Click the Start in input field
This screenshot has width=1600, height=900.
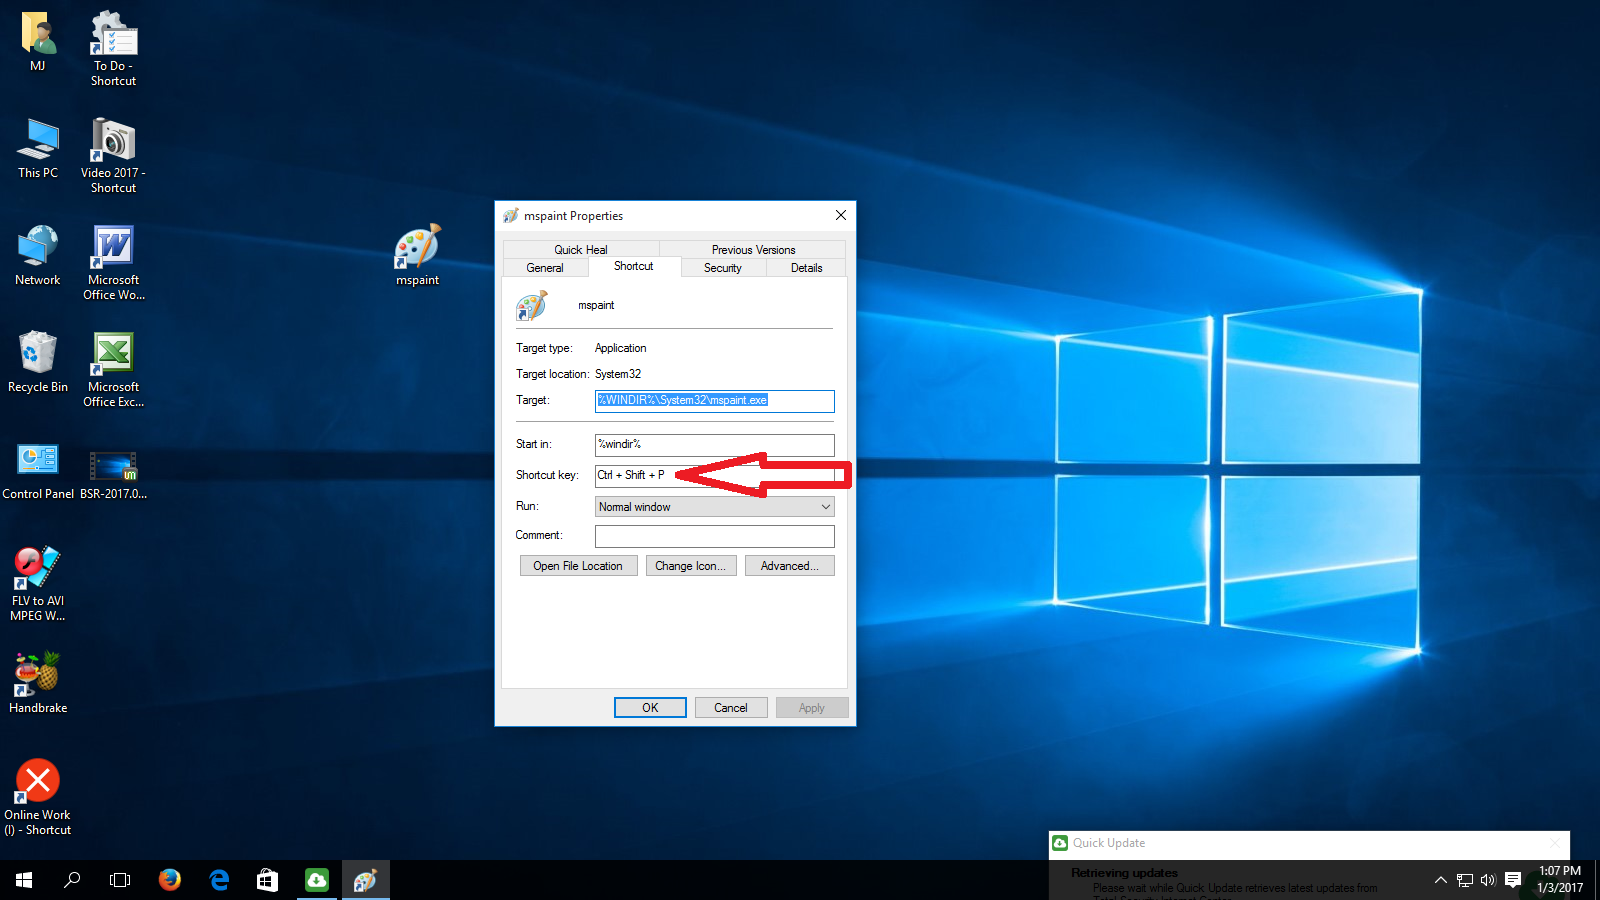click(x=714, y=445)
